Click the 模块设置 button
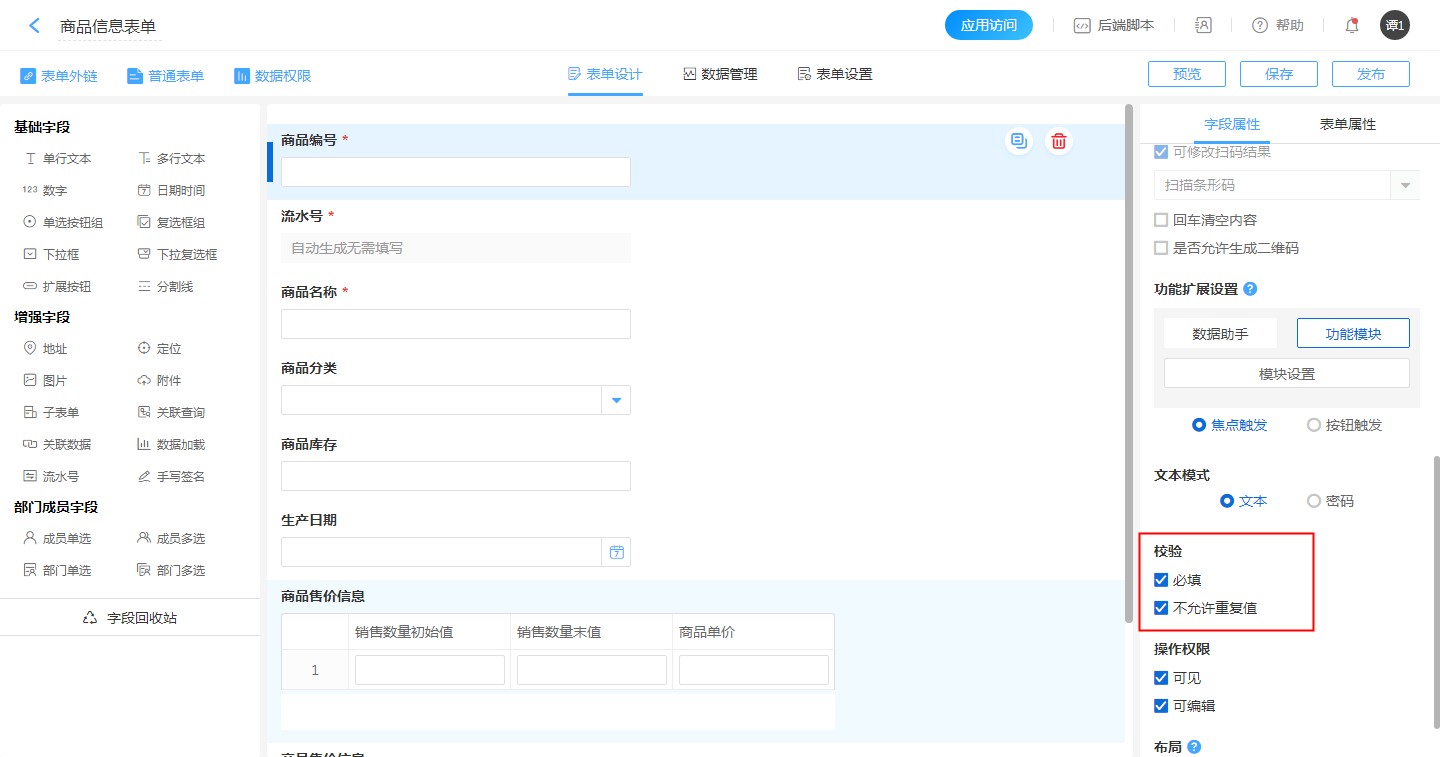Image resolution: width=1440 pixels, height=757 pixels. [1286, 374]
